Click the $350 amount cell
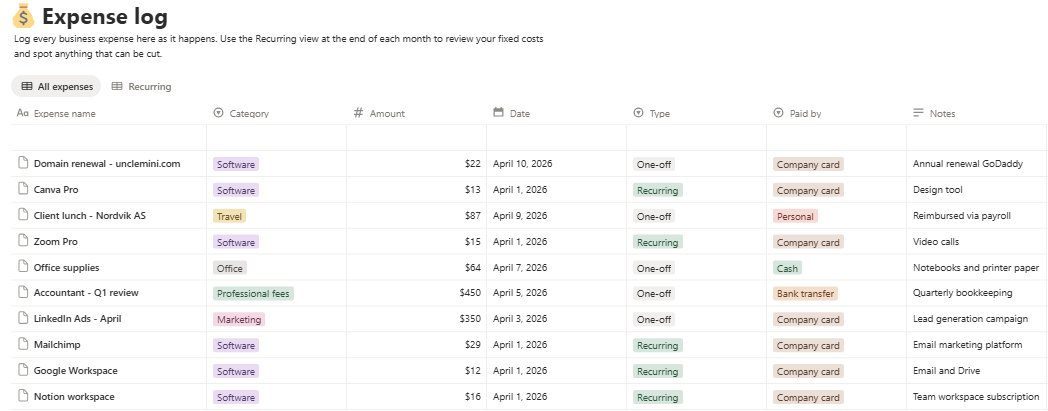The image size is (1048, 411). [x=416, y=319]
